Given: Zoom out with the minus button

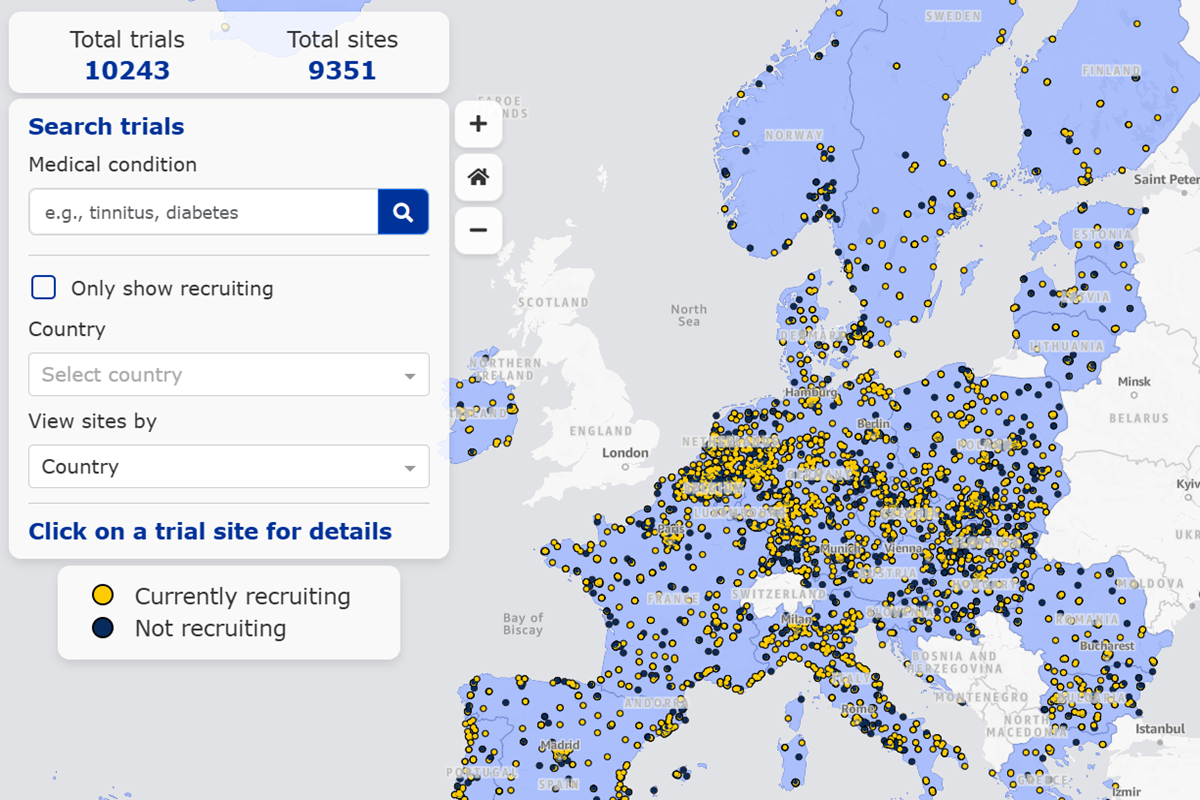Looking at the screenshot, I should coord(478,230).
